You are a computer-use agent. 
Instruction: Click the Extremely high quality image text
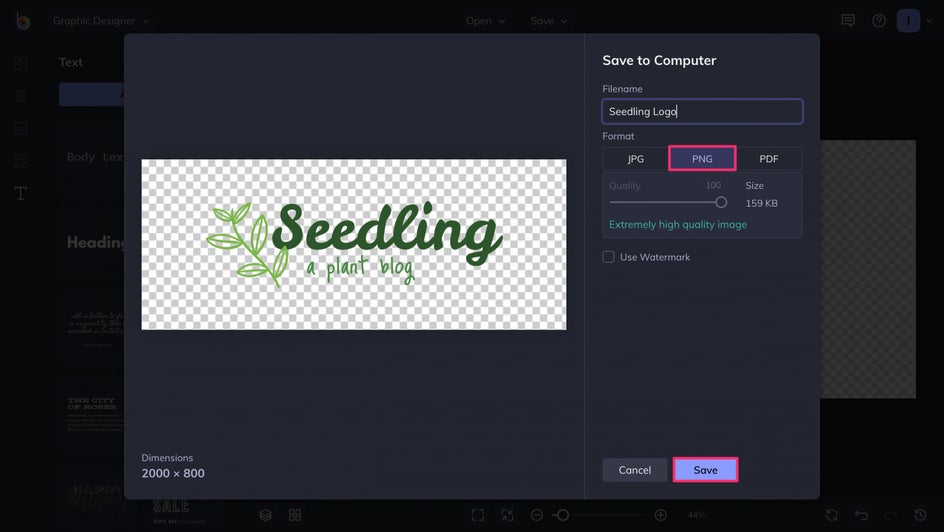point(678,224)
